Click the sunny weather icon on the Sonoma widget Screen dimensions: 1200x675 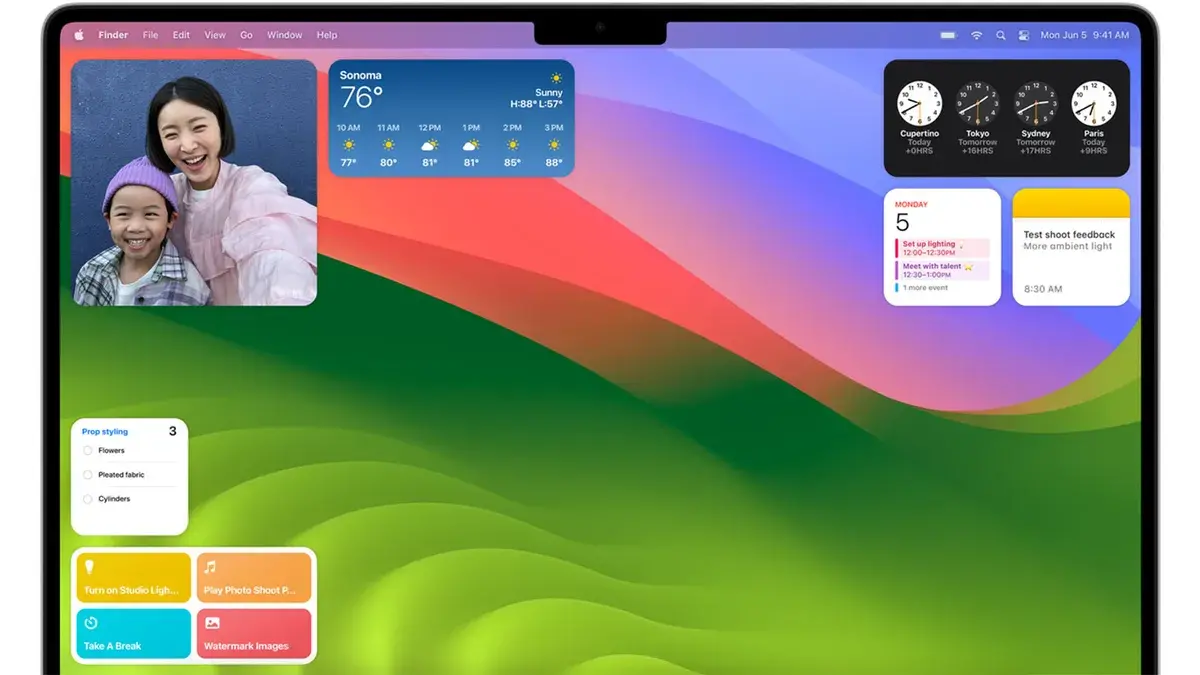pyautogui.click(x=556, y=76)
